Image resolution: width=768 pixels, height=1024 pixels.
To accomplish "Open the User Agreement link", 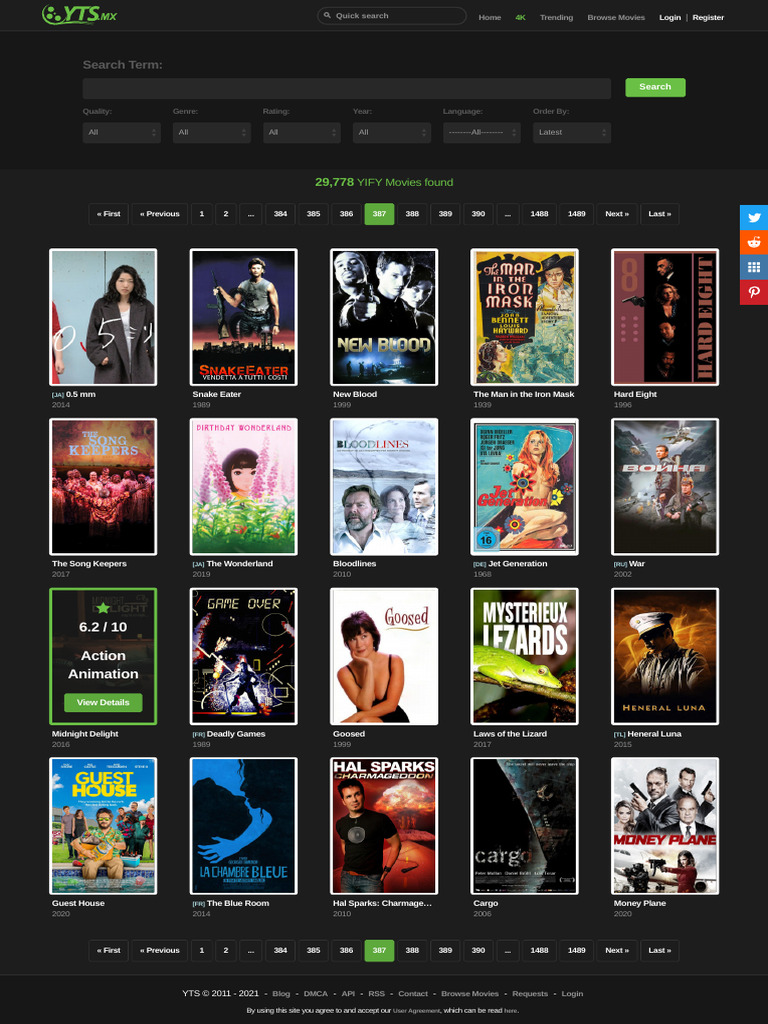I will (417, 1011).
